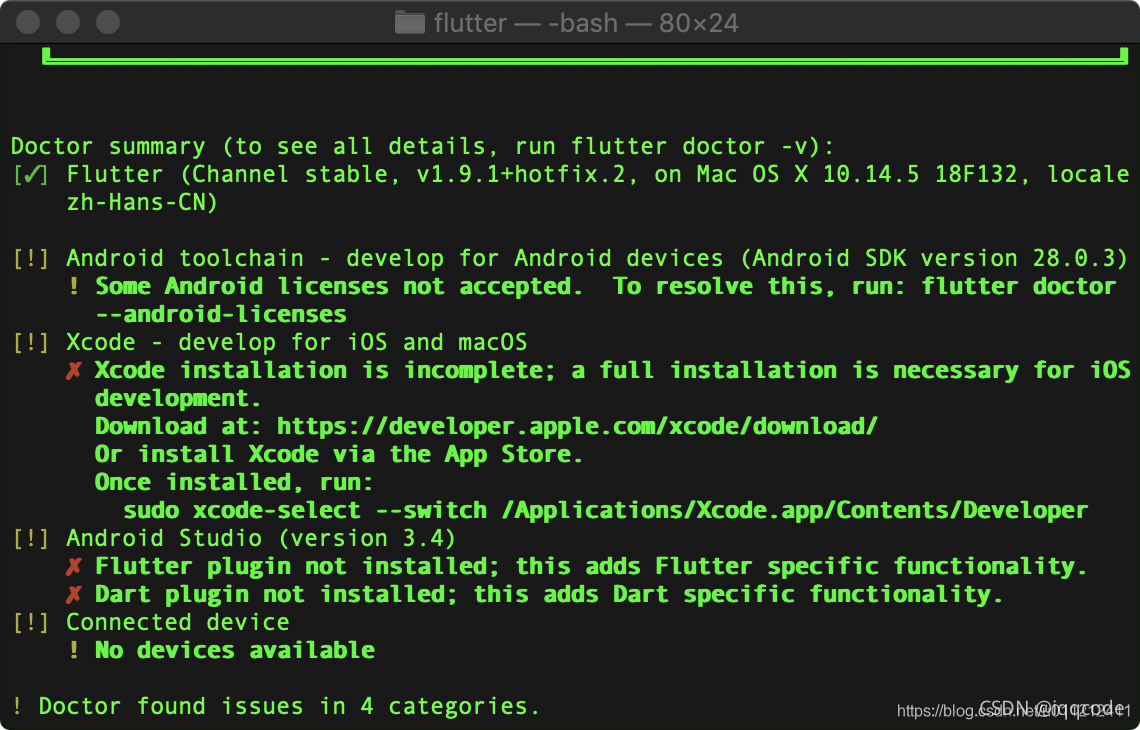Click the Flutter 'Channel stable, v1.9.1+hotfix.2' line
This screenshot has width=1140, height=730.
click(598, 175)
